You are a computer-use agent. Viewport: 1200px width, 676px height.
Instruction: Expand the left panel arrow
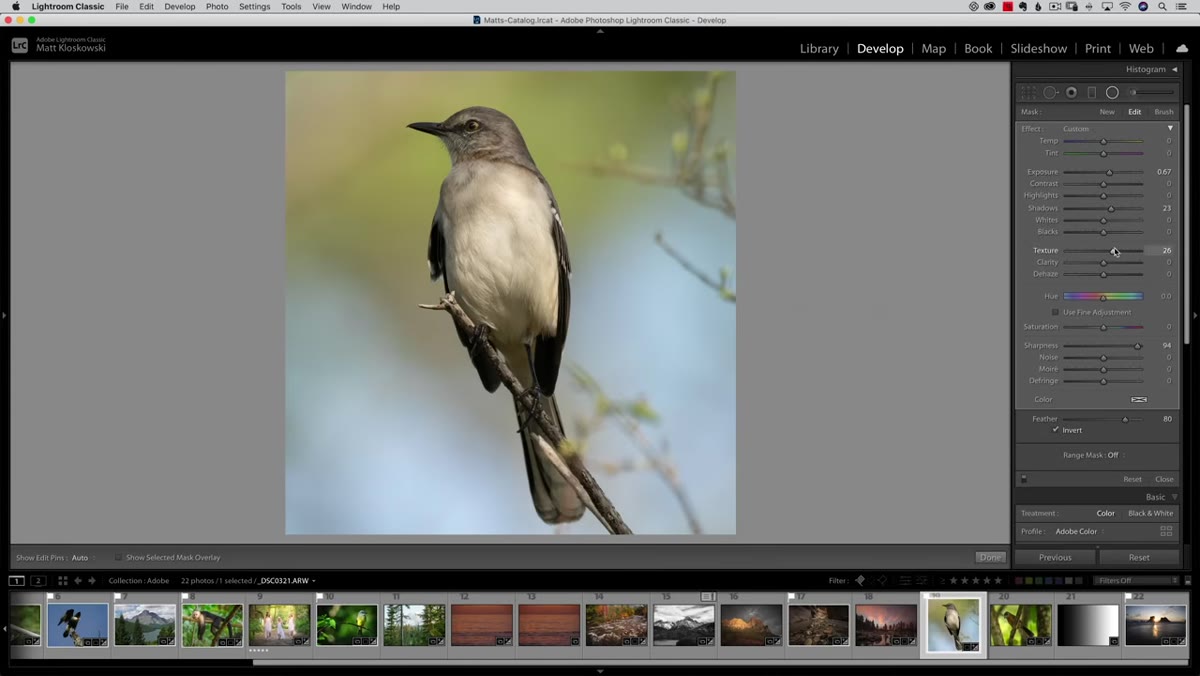pos(4,316)
